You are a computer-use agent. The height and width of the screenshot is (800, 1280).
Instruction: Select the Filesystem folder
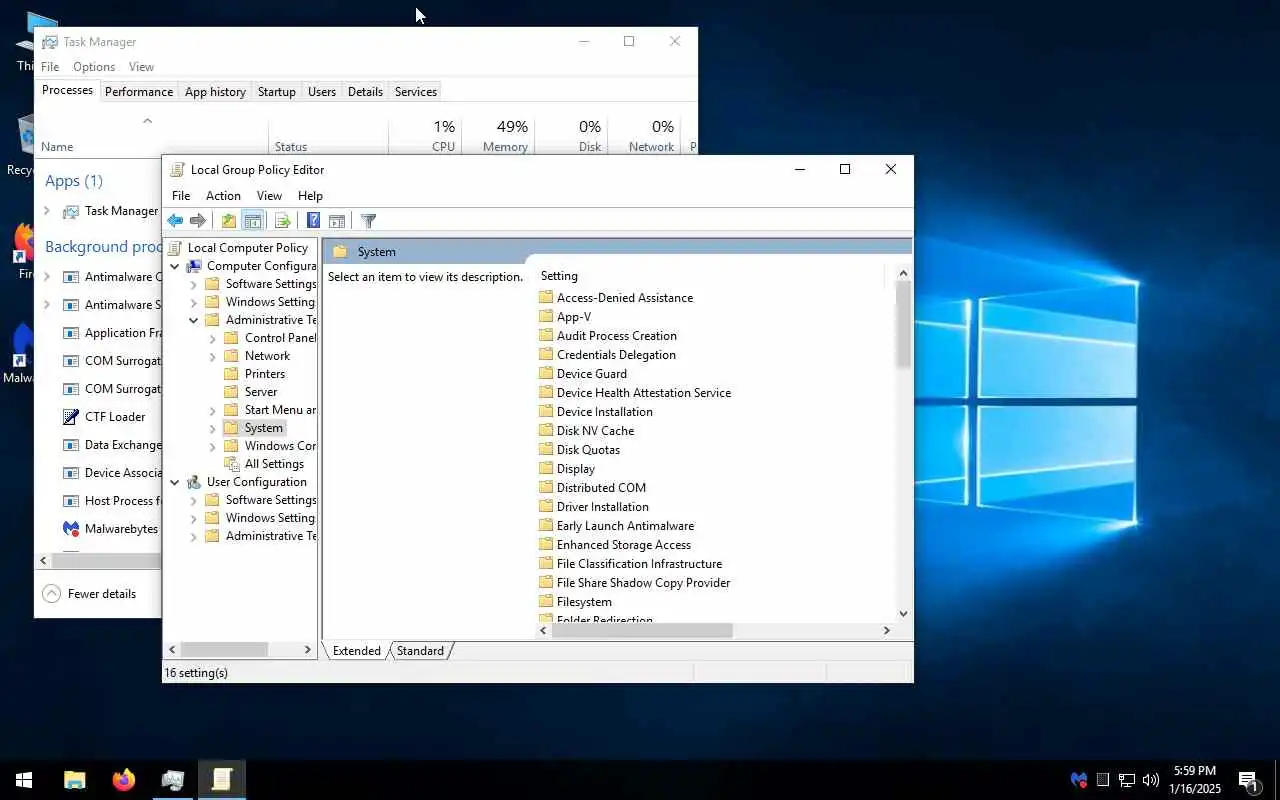(x=575, y=602)
